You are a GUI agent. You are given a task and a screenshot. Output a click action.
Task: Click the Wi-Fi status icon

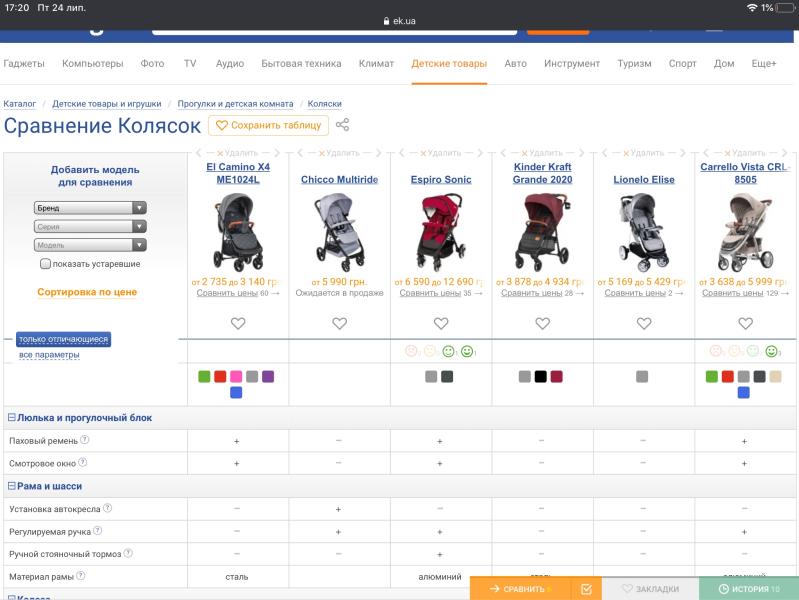pos(752,8)
